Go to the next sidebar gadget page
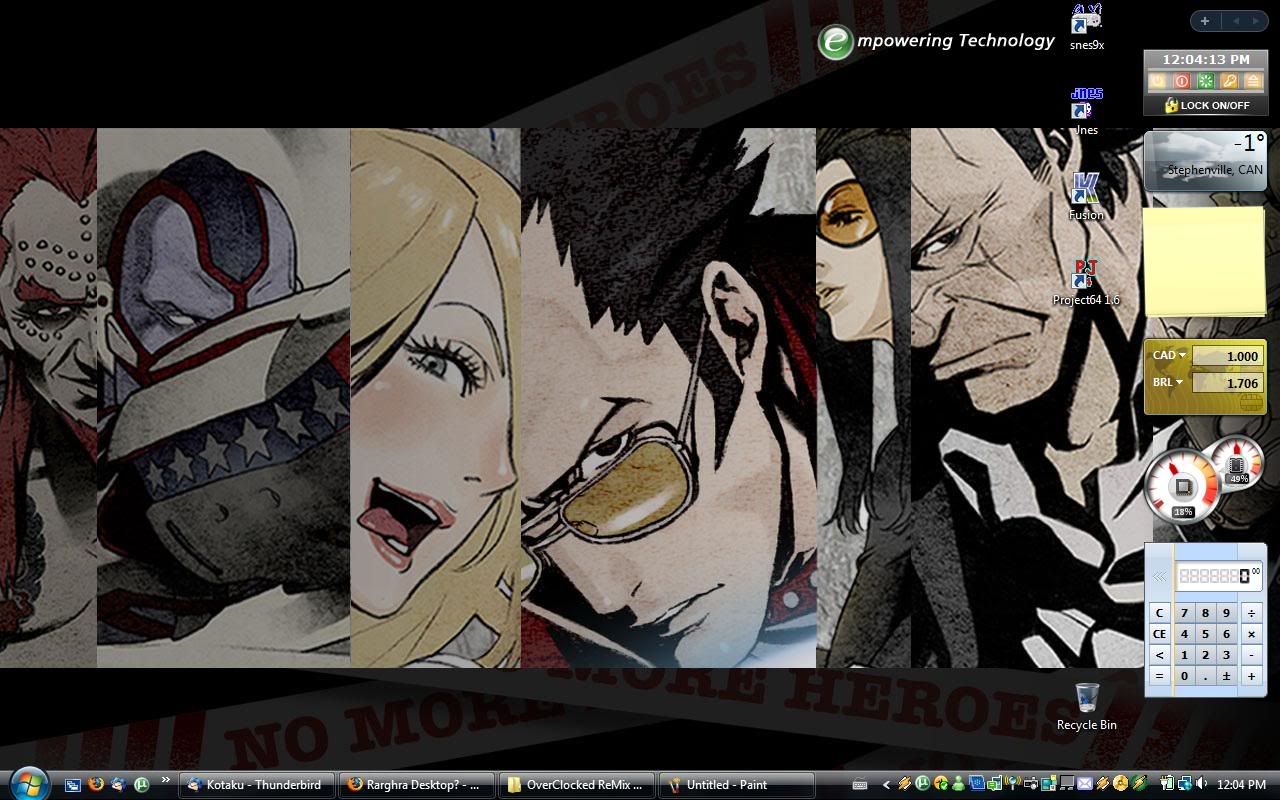Viewport: 1280px width, 800px height. pyautogui.click(x=1255, y=21)
